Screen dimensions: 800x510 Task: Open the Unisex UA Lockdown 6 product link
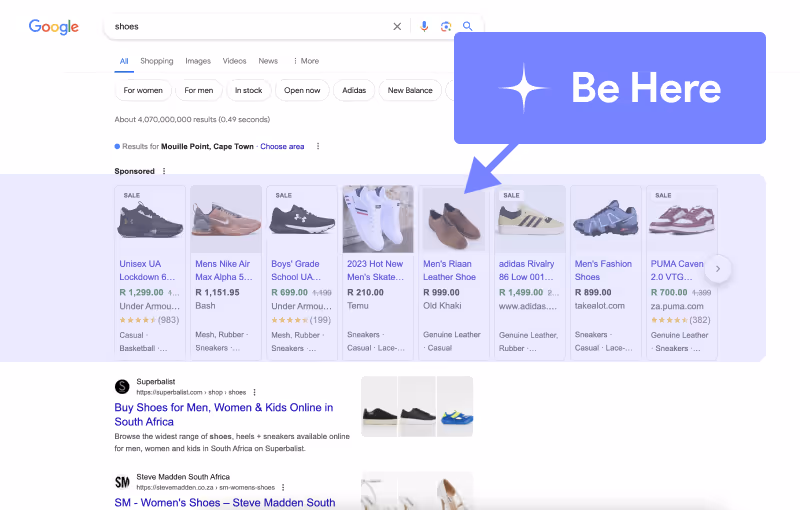tap(147, 270)
